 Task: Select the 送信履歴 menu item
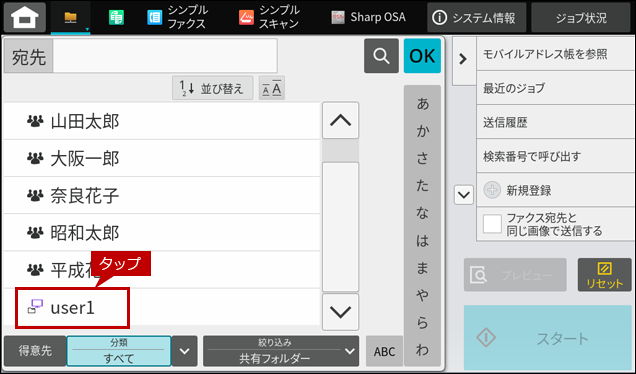tap(556, 122)
